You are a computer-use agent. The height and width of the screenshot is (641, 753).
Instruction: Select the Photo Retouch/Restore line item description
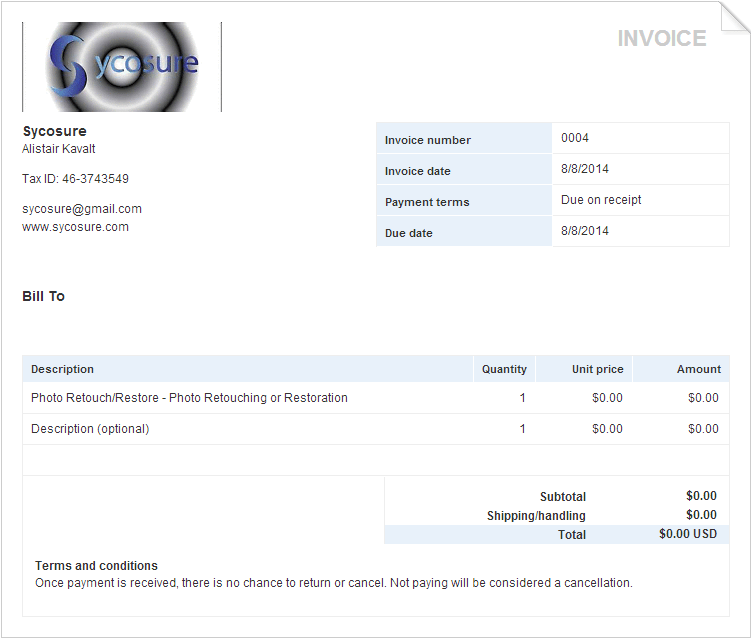189,398
